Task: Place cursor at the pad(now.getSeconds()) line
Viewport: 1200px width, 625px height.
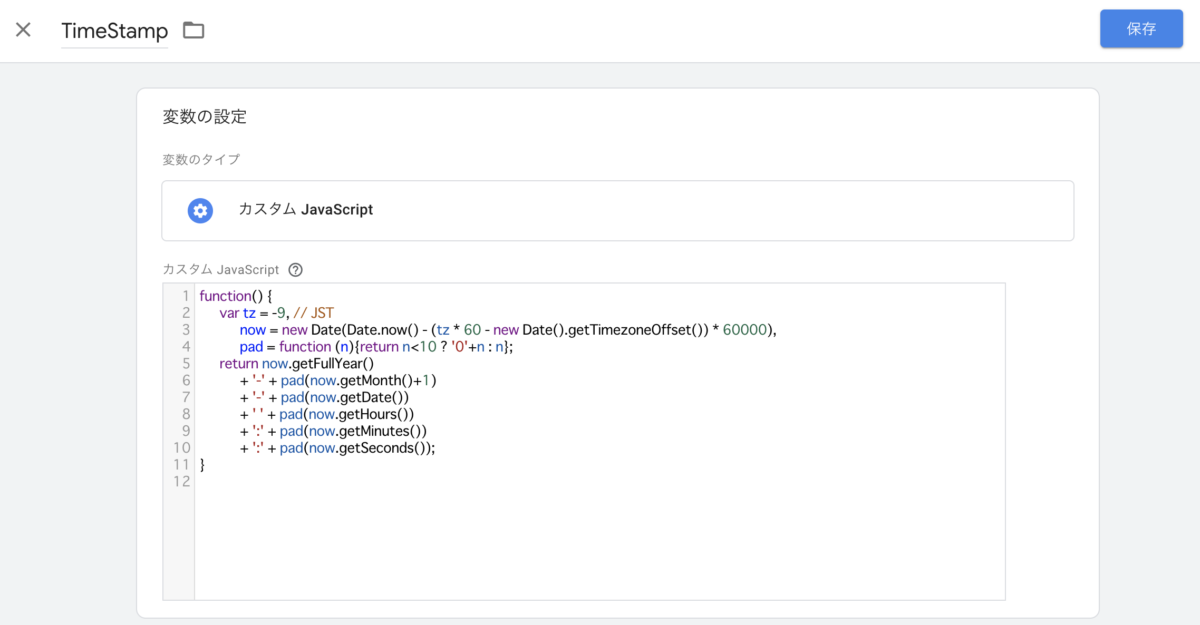Action: [356, 448]
